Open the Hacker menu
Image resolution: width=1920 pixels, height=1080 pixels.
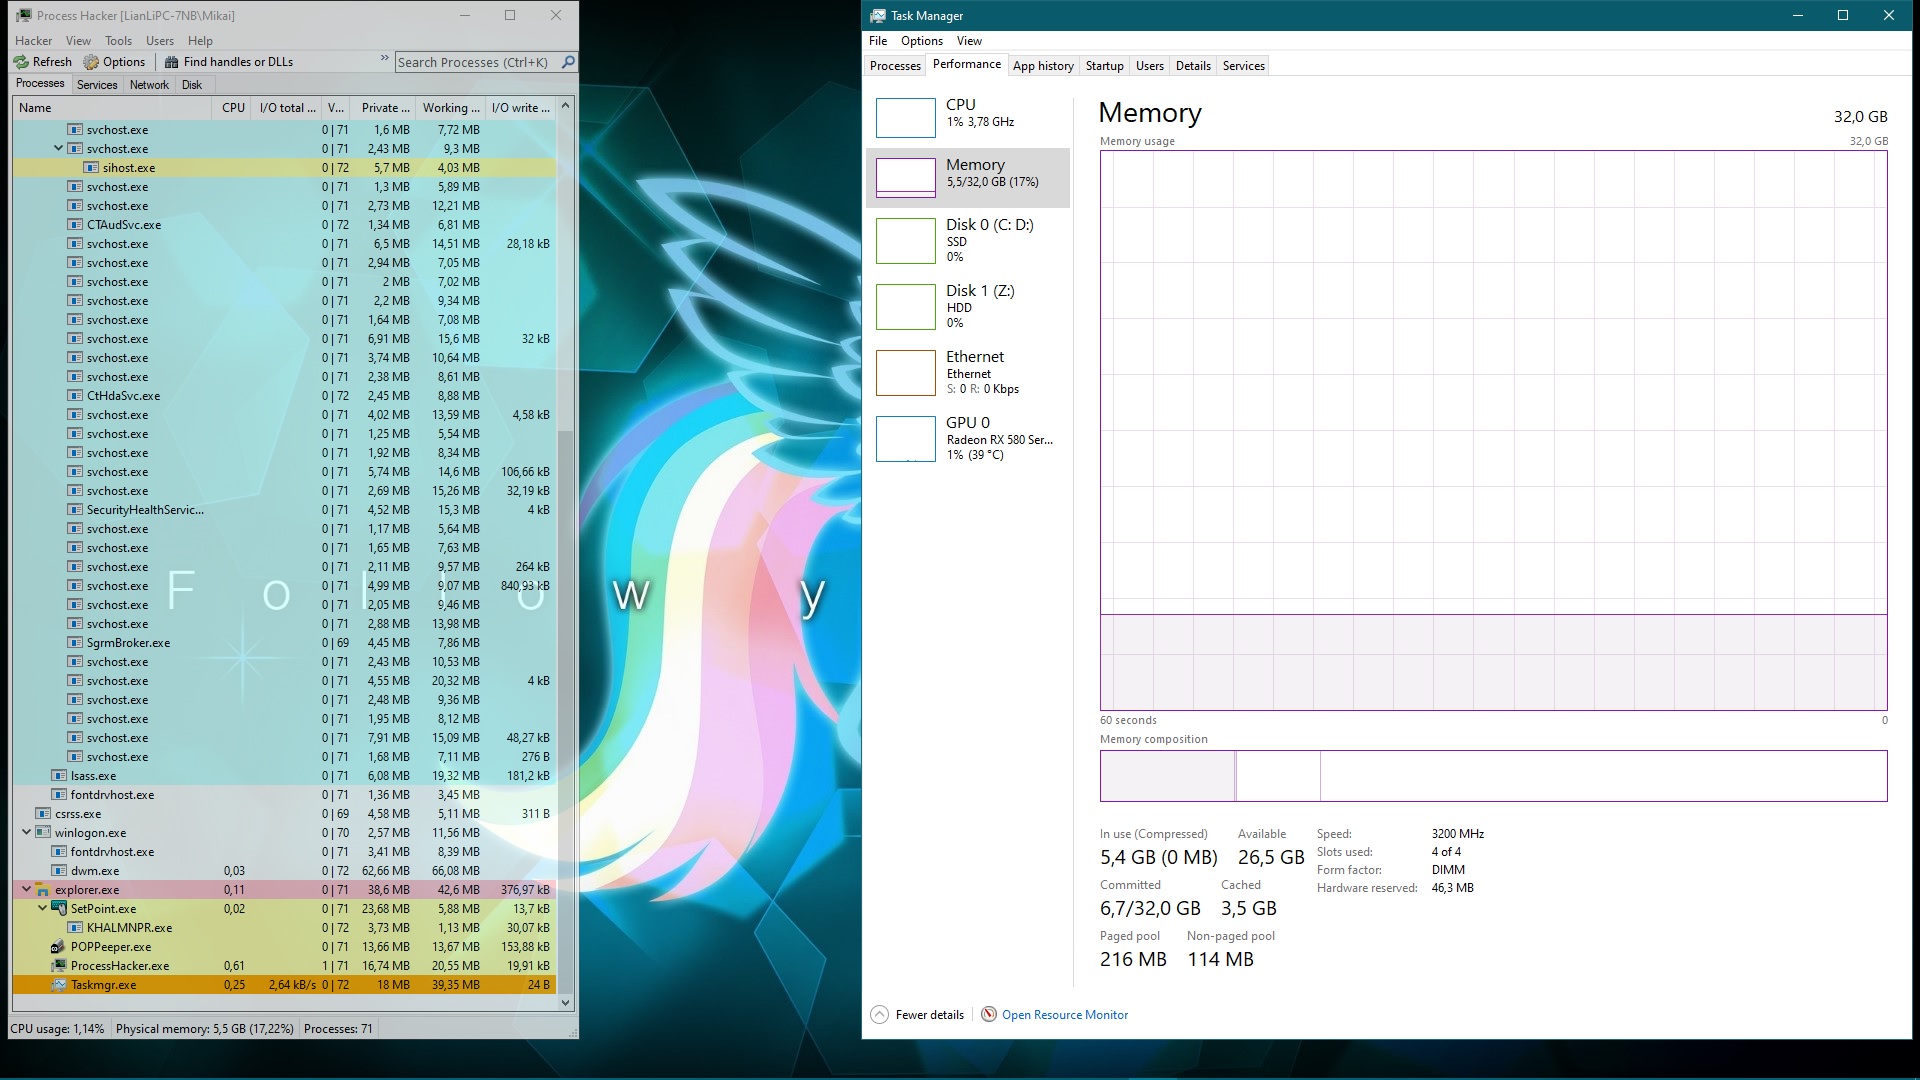coord(33,41)
